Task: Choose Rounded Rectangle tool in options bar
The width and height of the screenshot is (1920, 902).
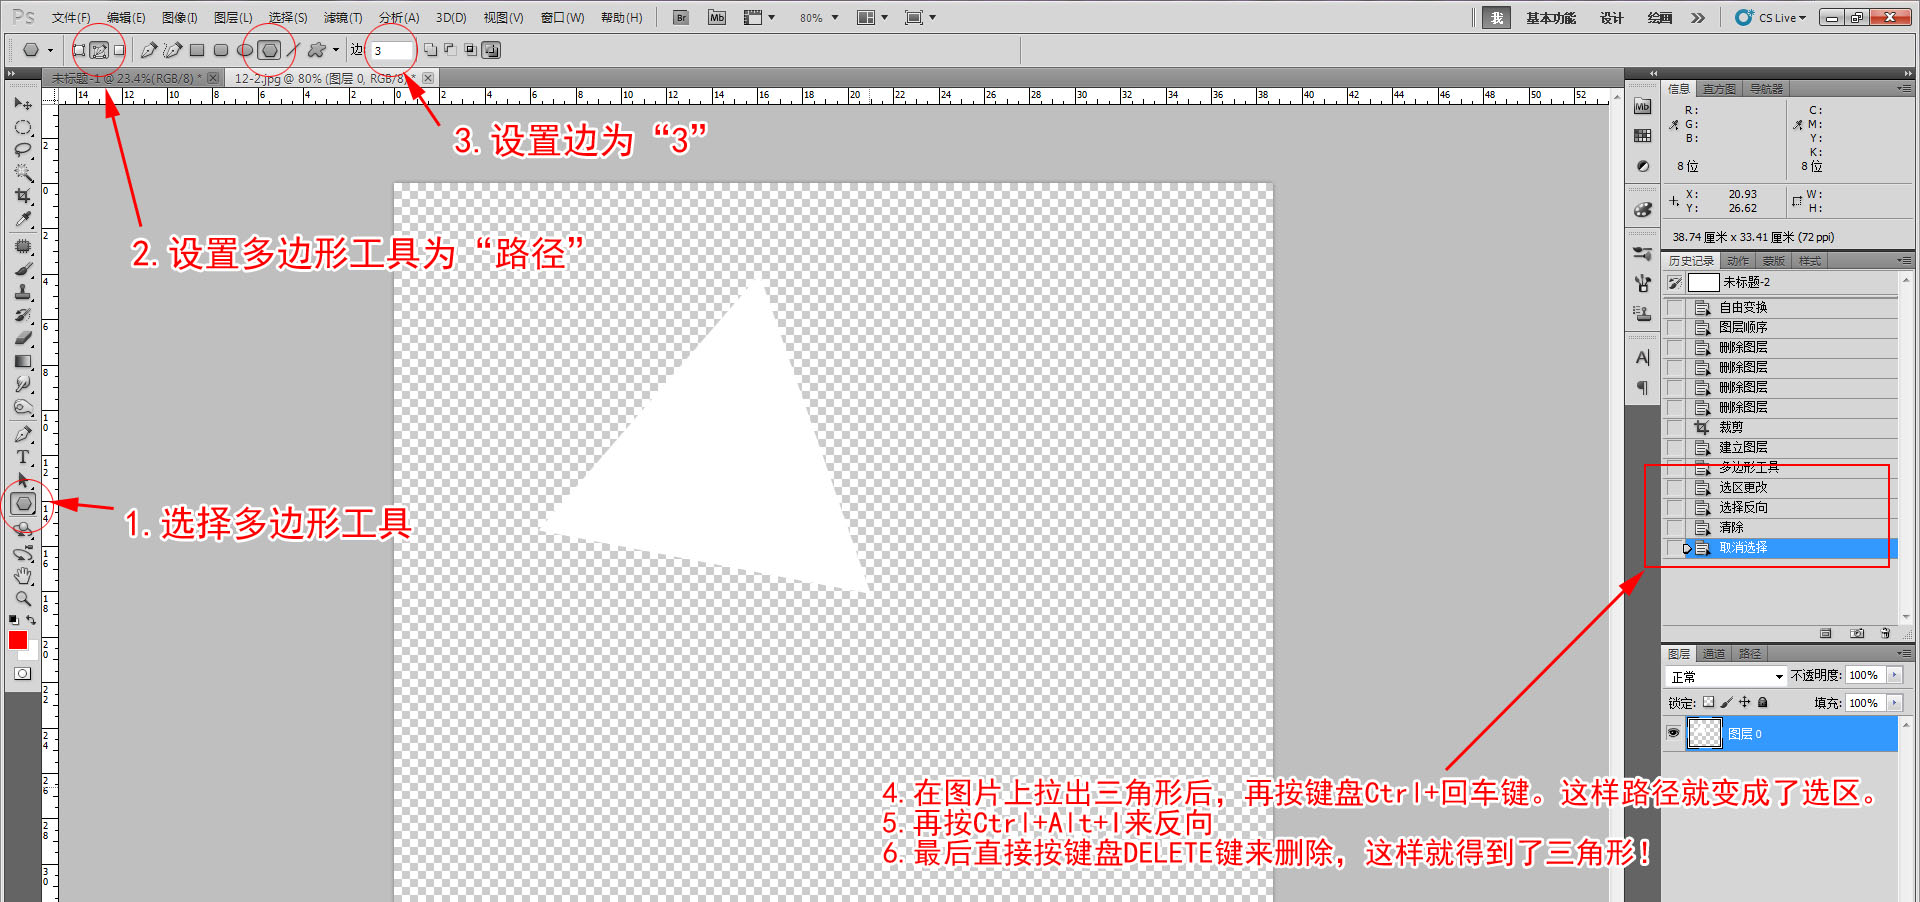Action: pyautogui.click(x=221, y=50)
